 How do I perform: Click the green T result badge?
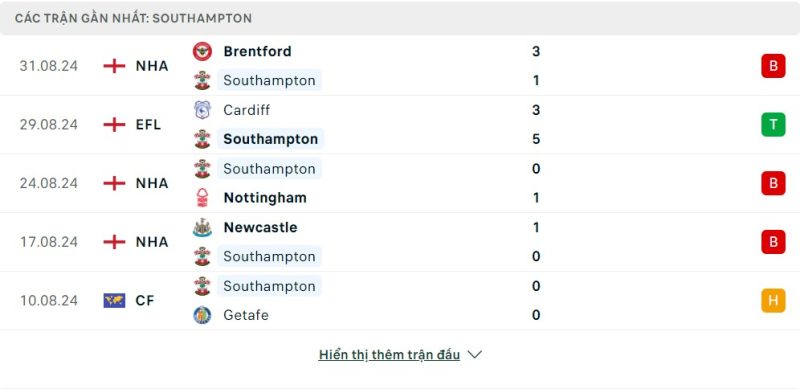773,125
